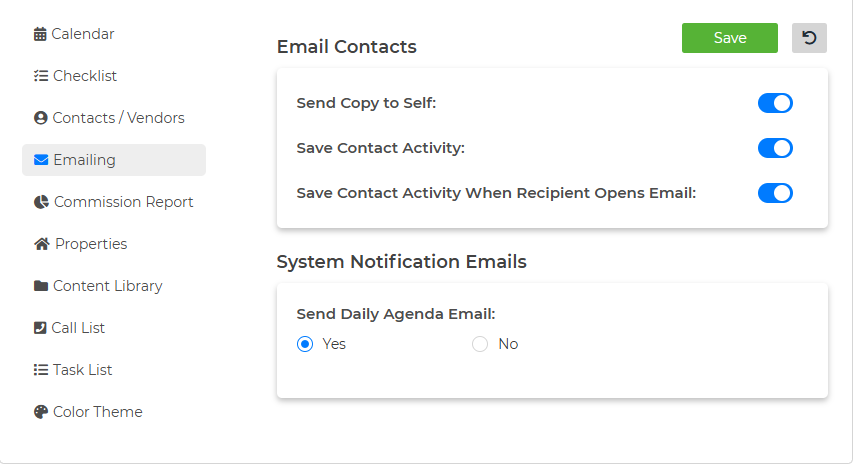Click the undo/reset arrow button

809,38
